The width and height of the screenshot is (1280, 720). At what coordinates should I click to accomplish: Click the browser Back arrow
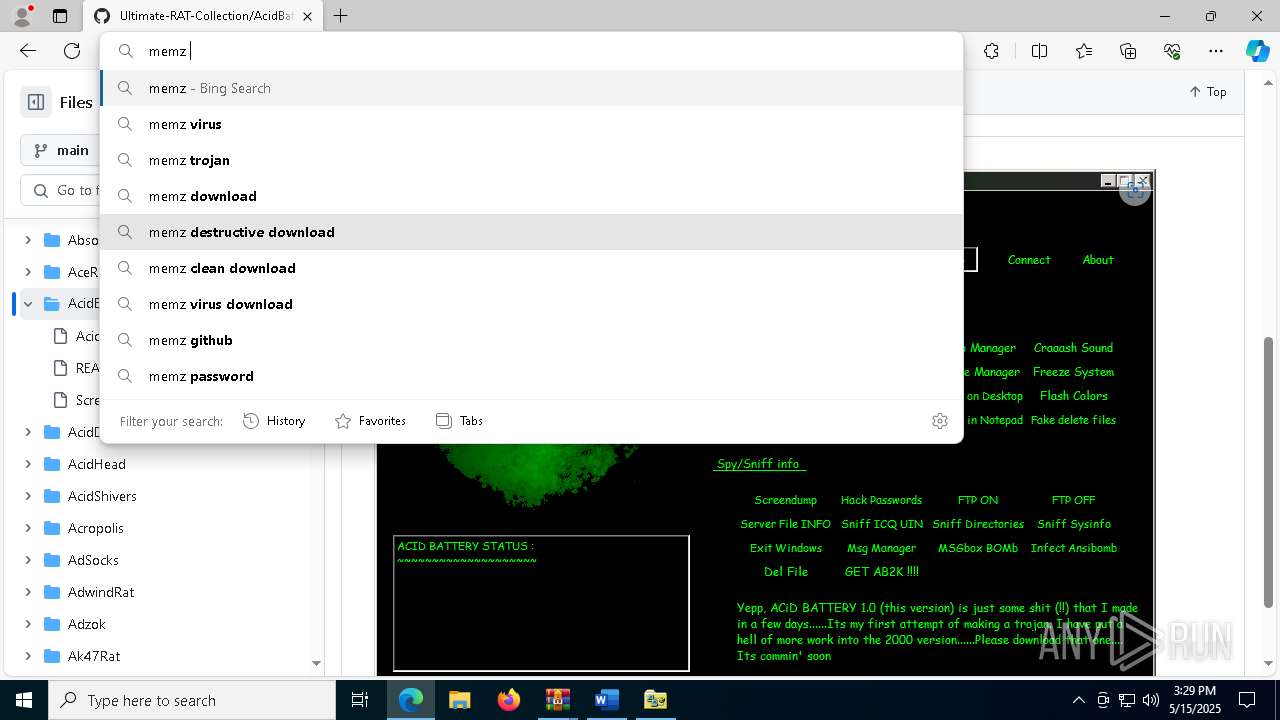point(28,51)
